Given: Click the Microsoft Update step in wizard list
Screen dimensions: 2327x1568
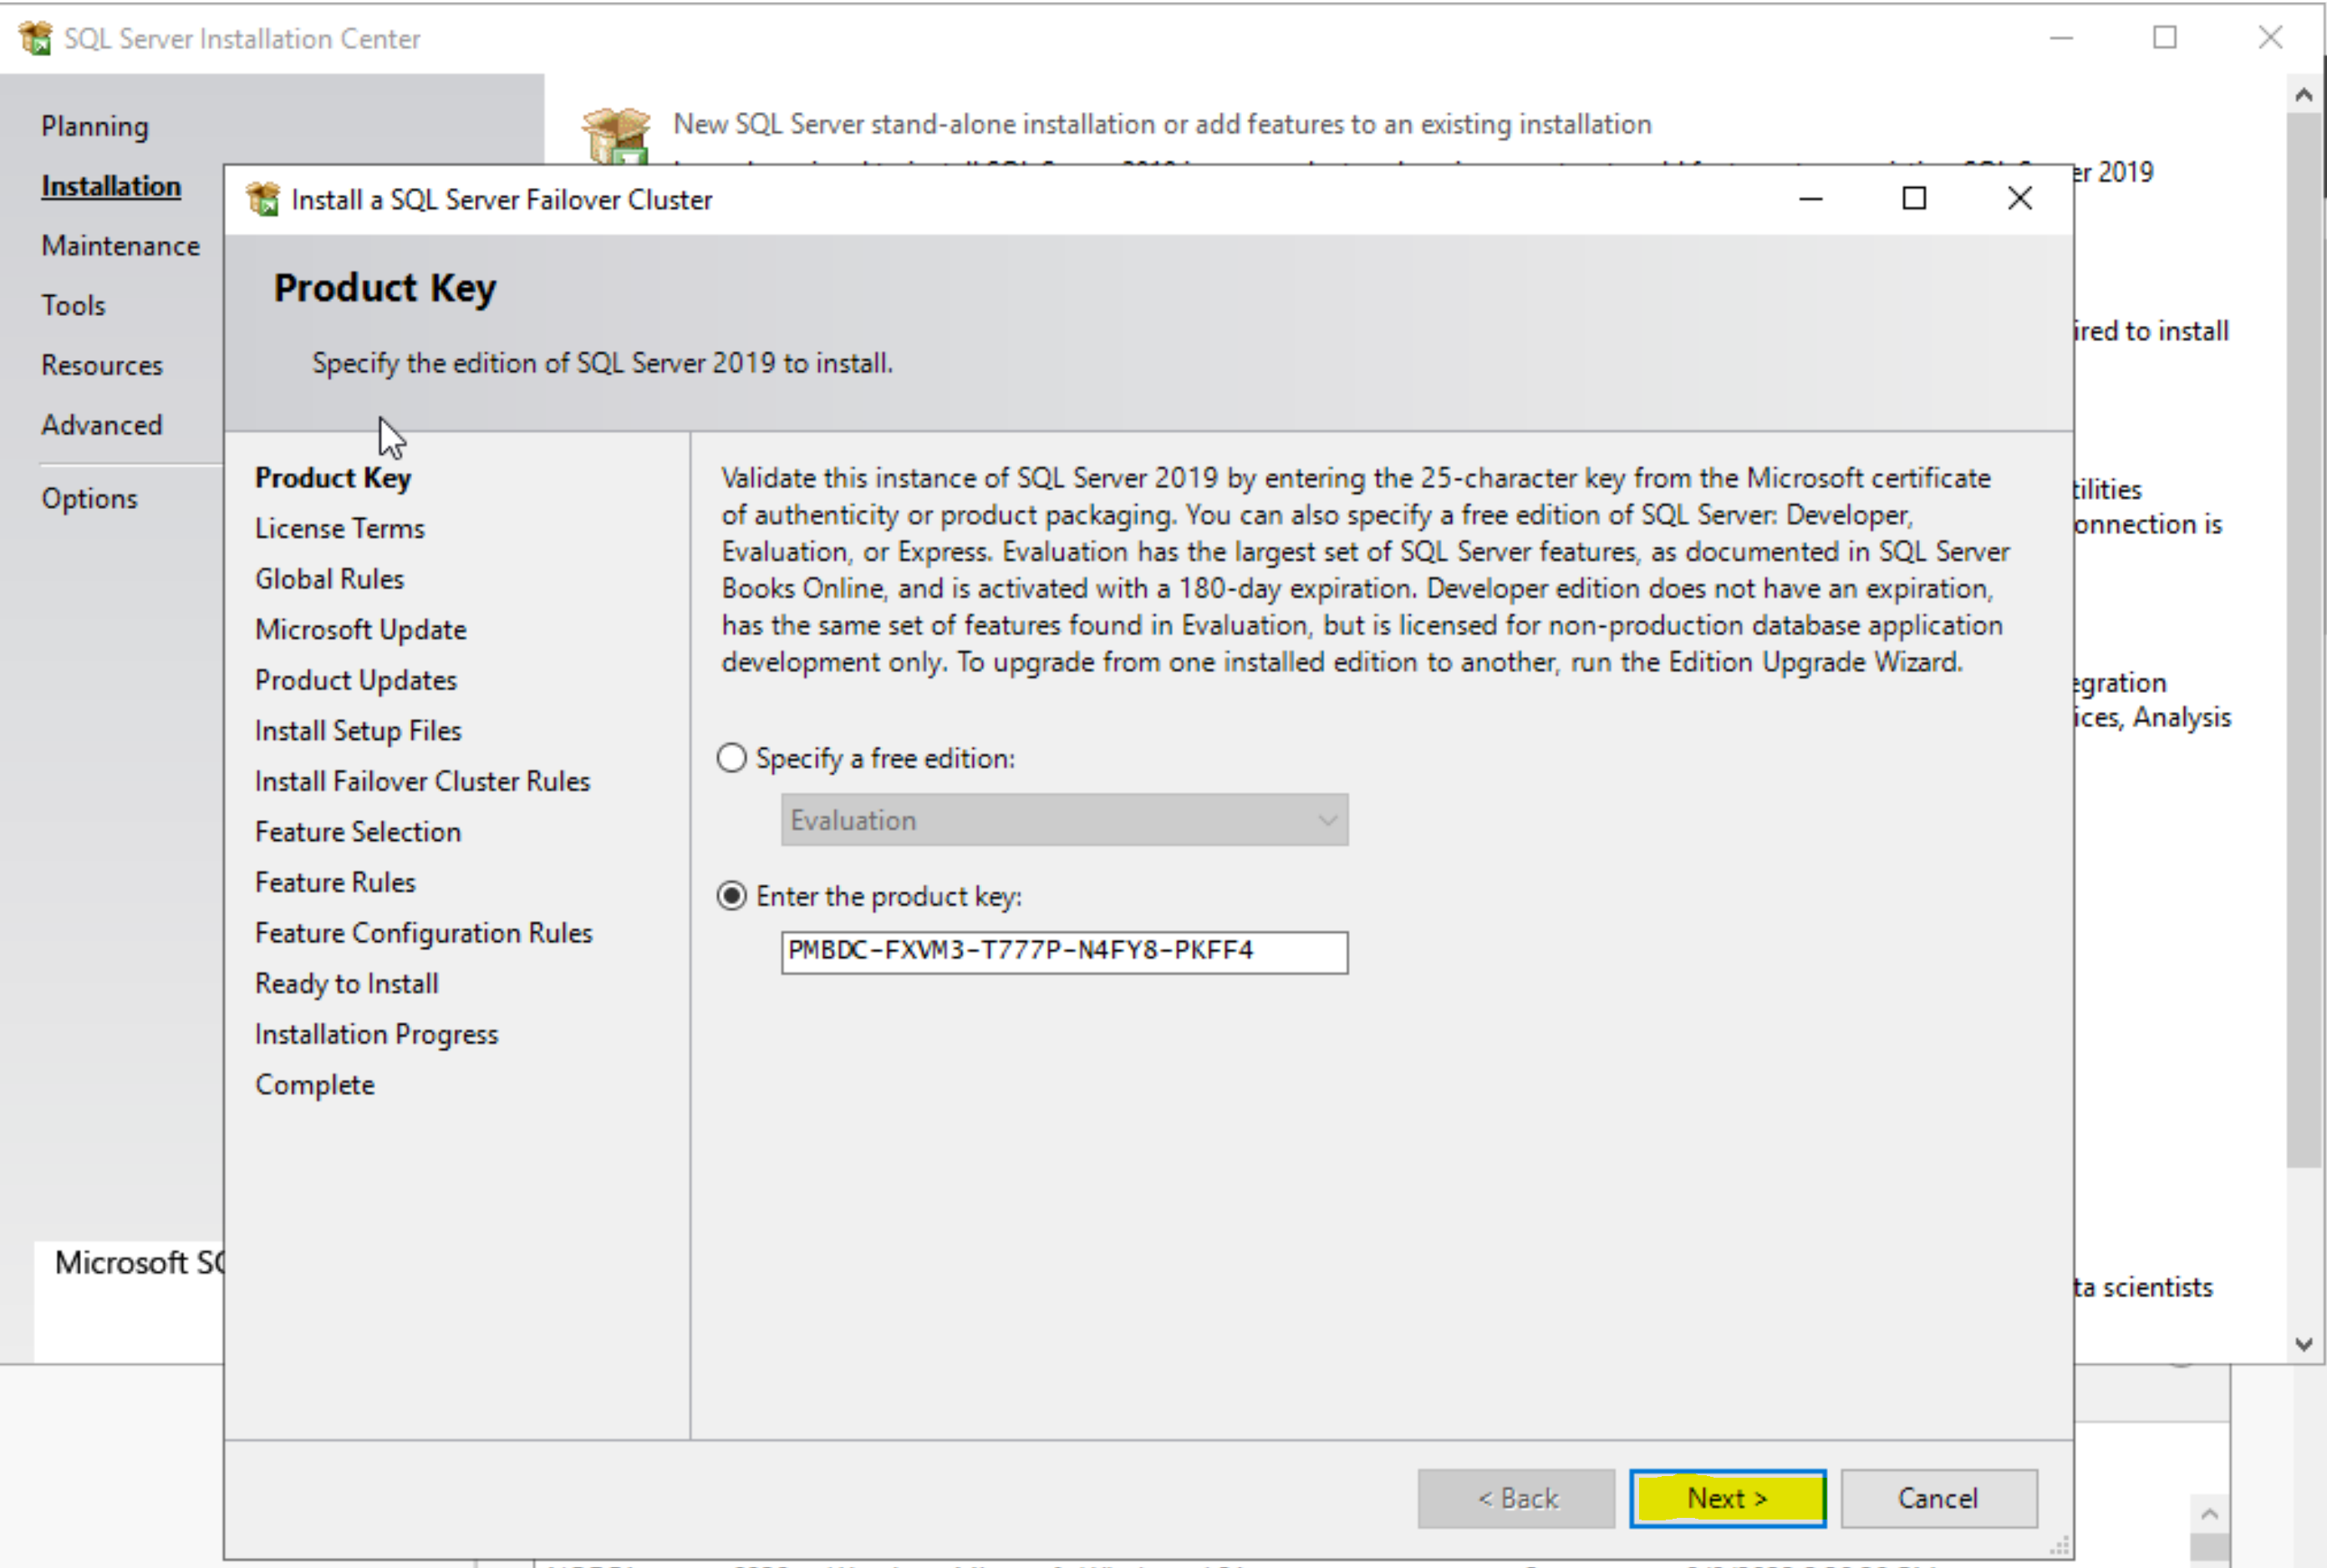Looking at the screenshot, I should pyautogui.click(x=361, y=630).
